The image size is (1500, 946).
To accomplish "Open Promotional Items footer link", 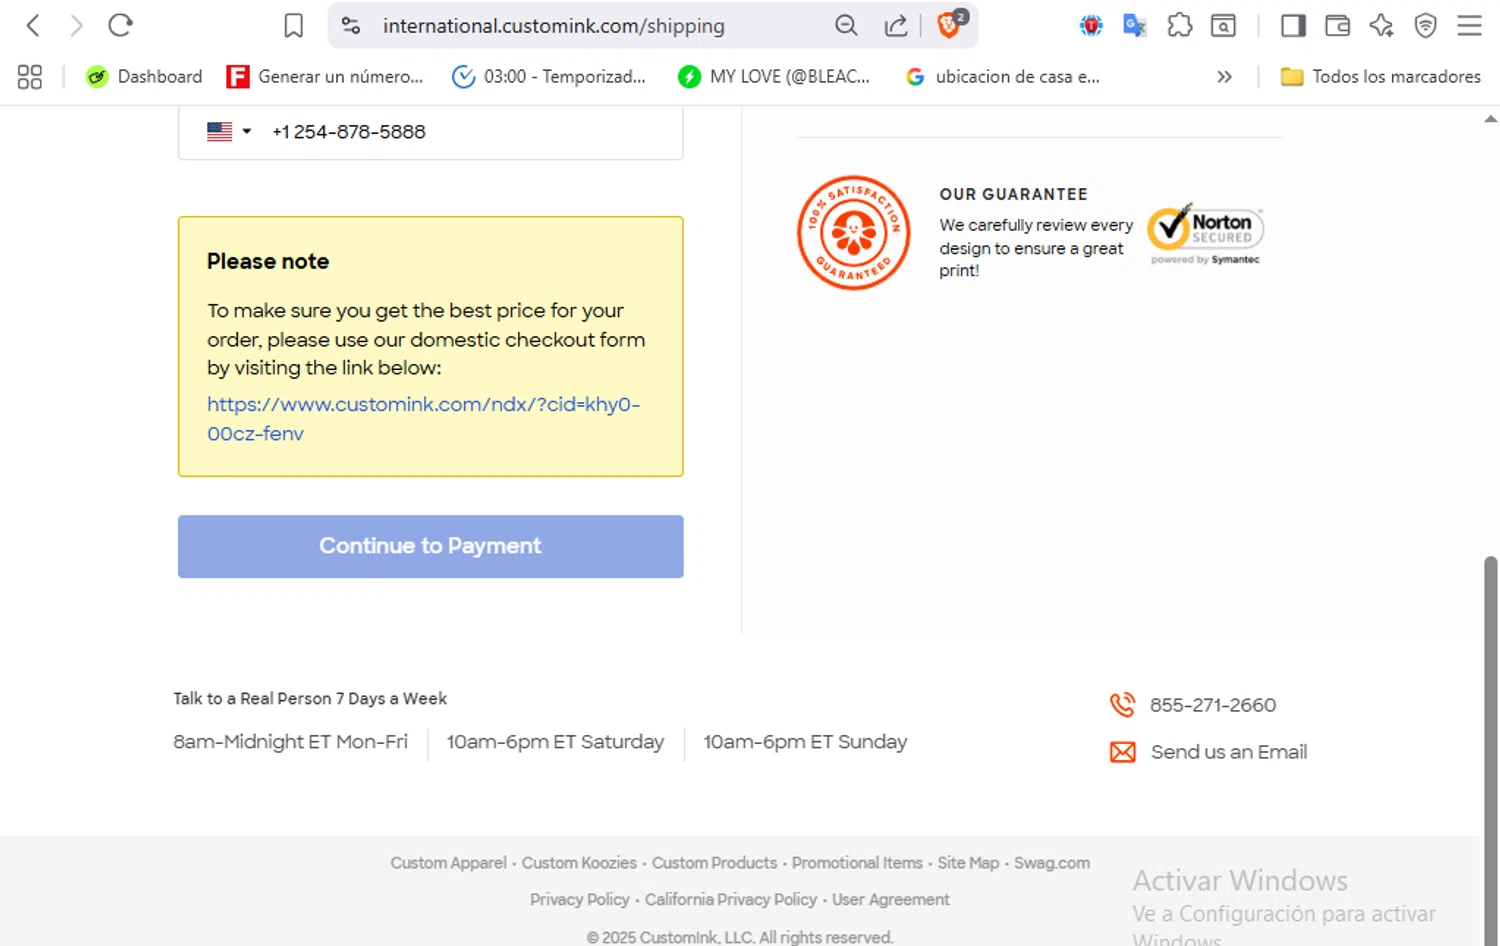I will [857, 863].
